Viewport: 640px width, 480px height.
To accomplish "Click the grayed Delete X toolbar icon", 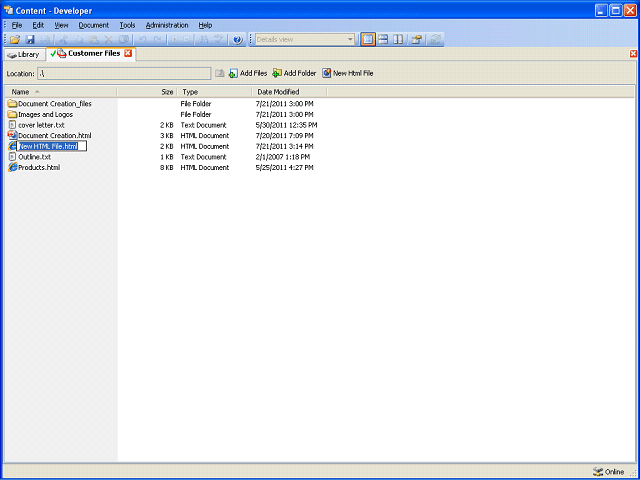I will (109, 40).
